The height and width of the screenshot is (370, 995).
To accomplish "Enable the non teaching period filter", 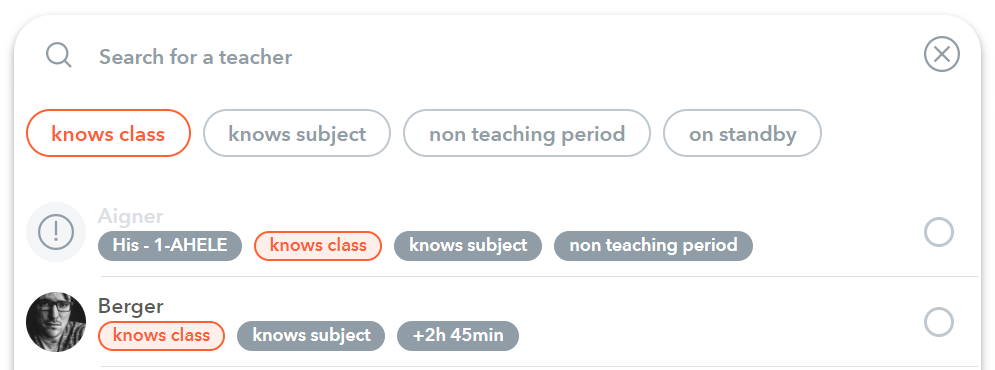I will (x=527, y=133).
